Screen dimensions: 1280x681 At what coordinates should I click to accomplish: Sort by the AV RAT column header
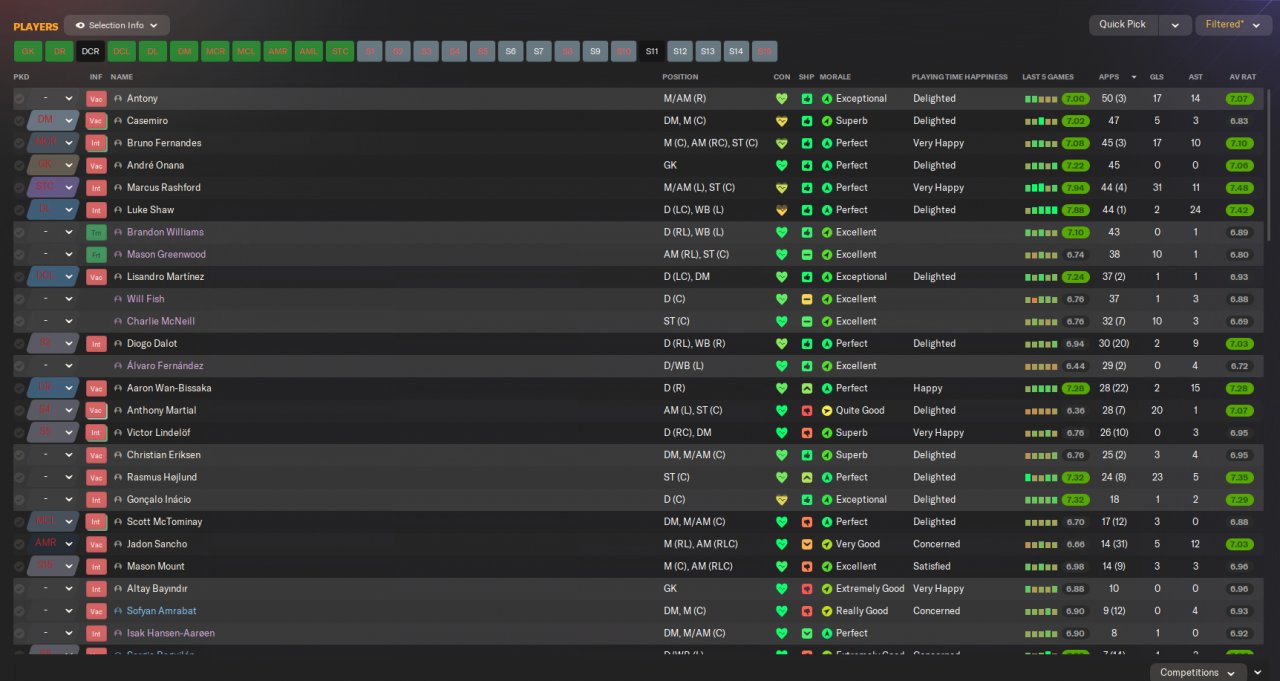click(x=1244, y=77)
